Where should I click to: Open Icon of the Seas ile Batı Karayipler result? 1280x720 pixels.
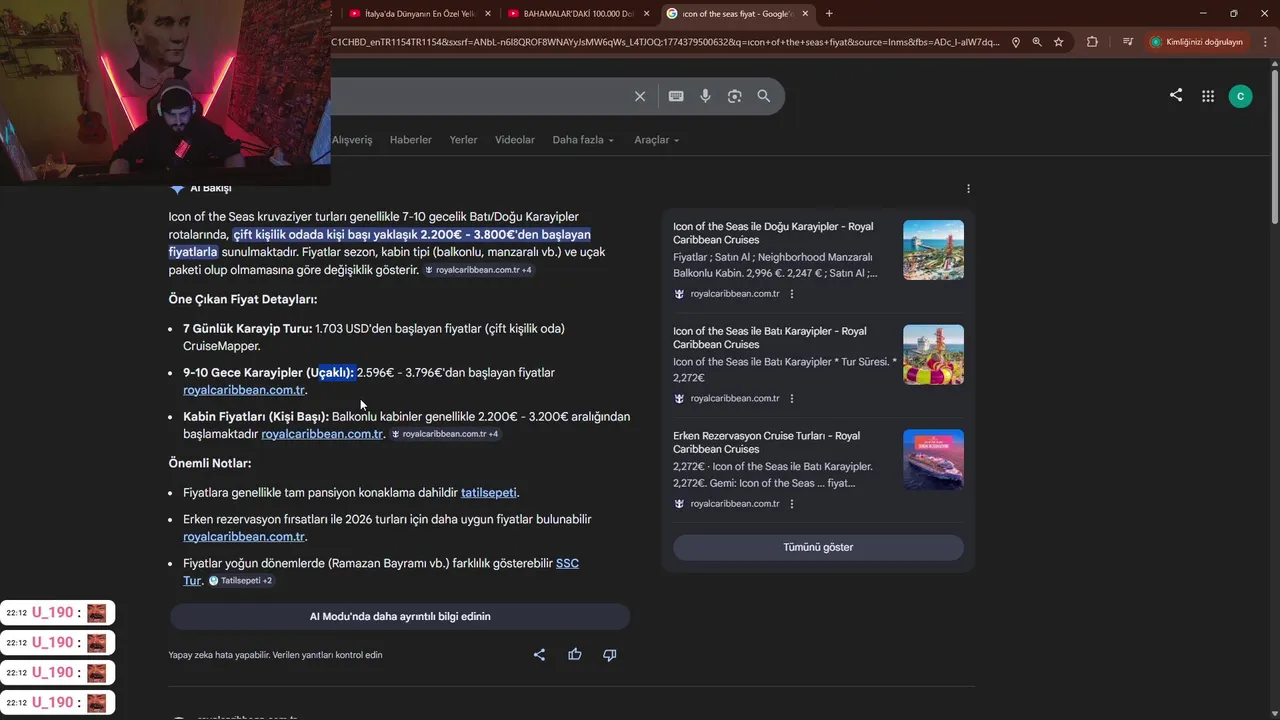tap(770, 337)
